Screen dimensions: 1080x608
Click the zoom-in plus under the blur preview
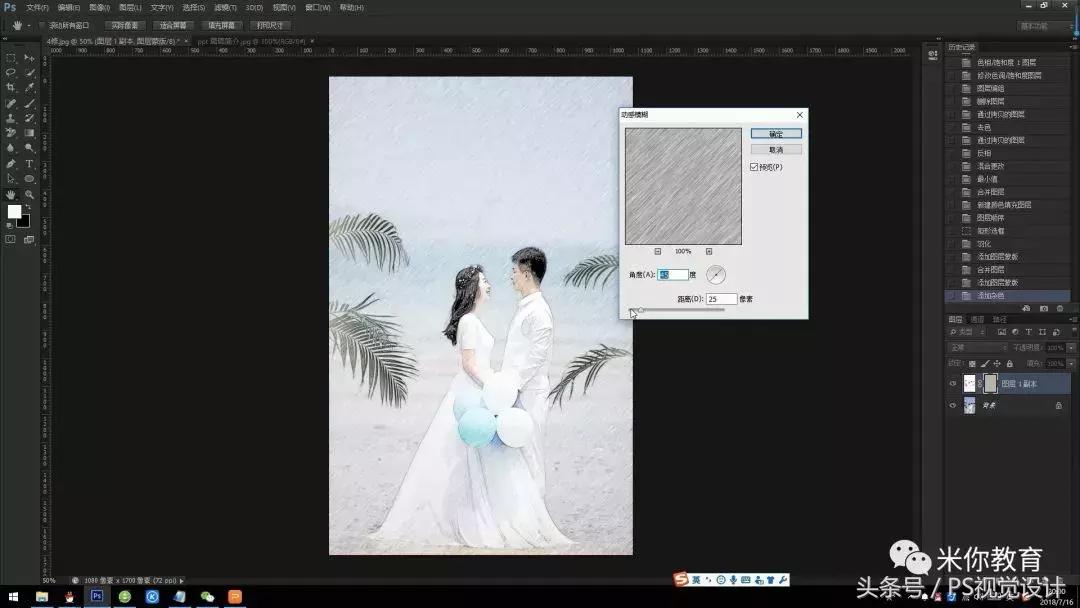coord(709,251)
